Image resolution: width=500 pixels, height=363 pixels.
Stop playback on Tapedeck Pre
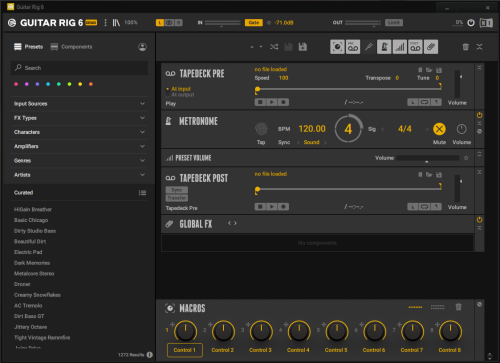coord(260,102)
